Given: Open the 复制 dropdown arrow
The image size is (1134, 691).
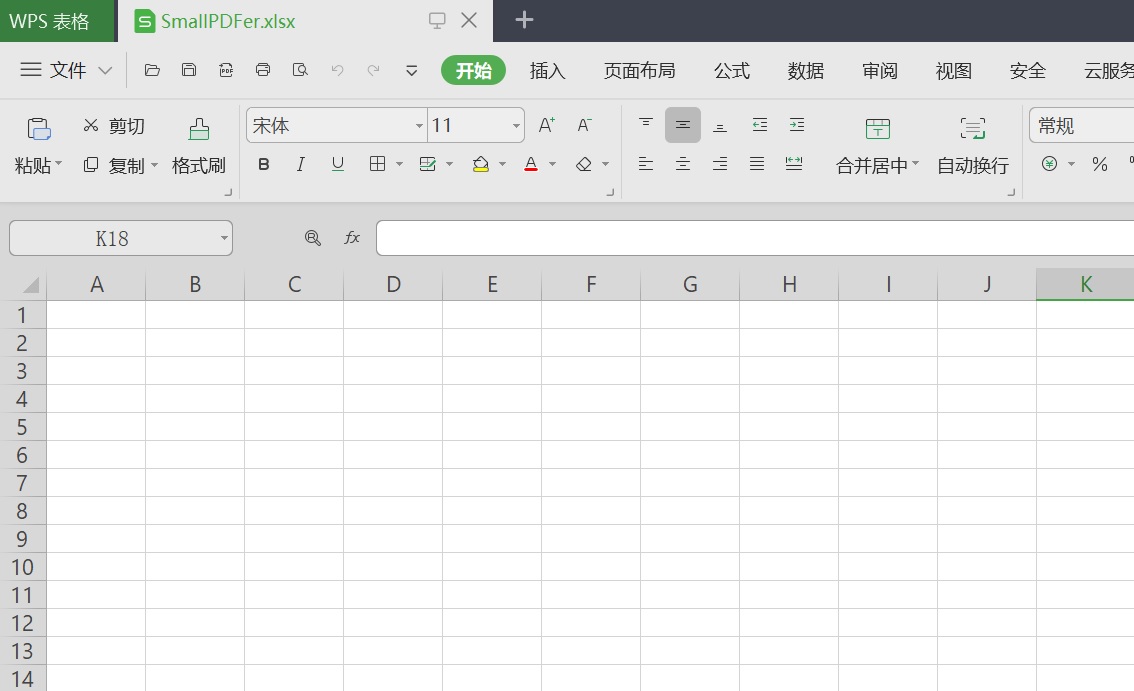Looking at the screenshot, I should [x=154, y=166].
